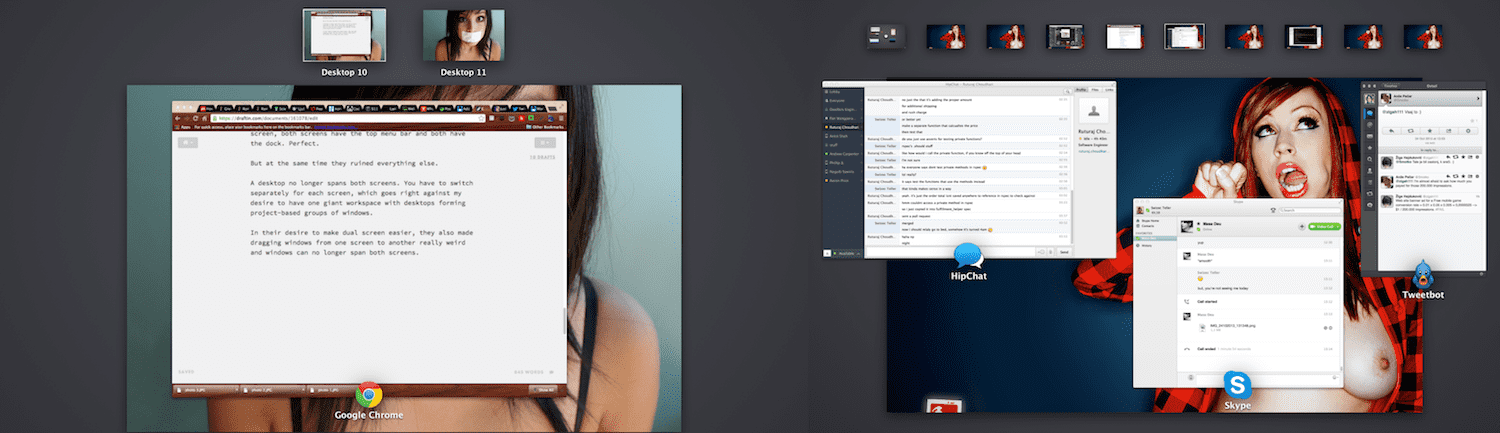Switch to Desktop 10 thumbnail
The width and height of the screenshot is (1500, 433).
click(344, 35)
